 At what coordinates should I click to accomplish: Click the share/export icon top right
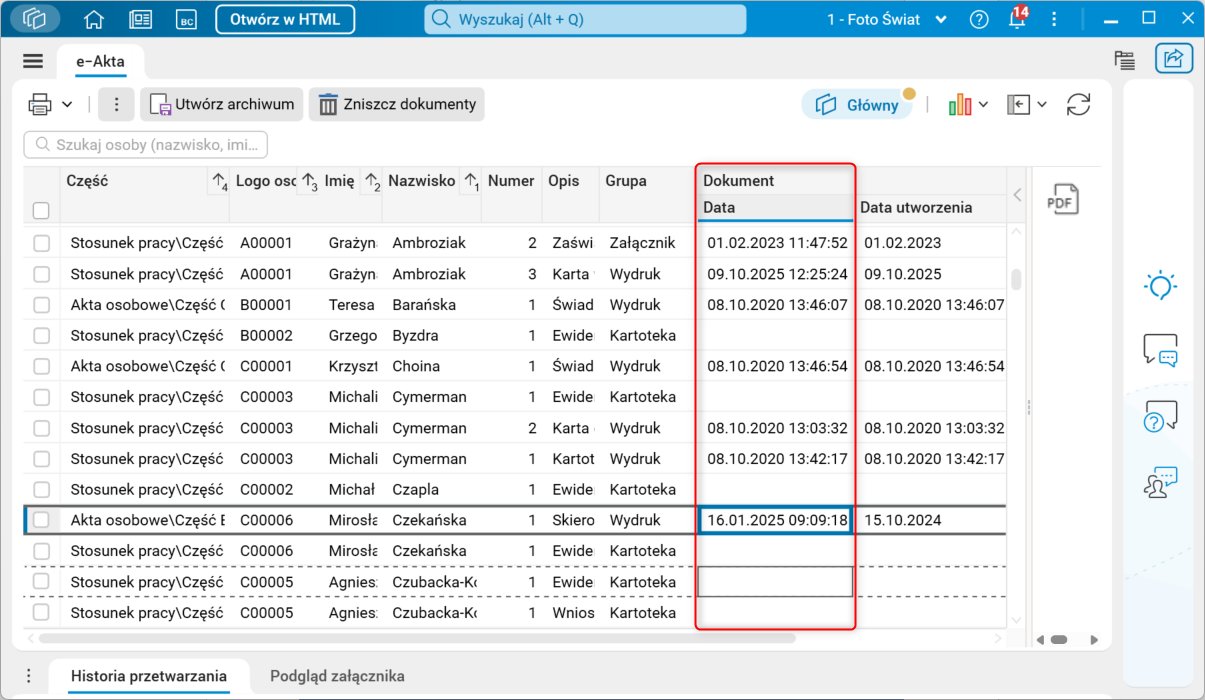click(x=1174, y=58)
